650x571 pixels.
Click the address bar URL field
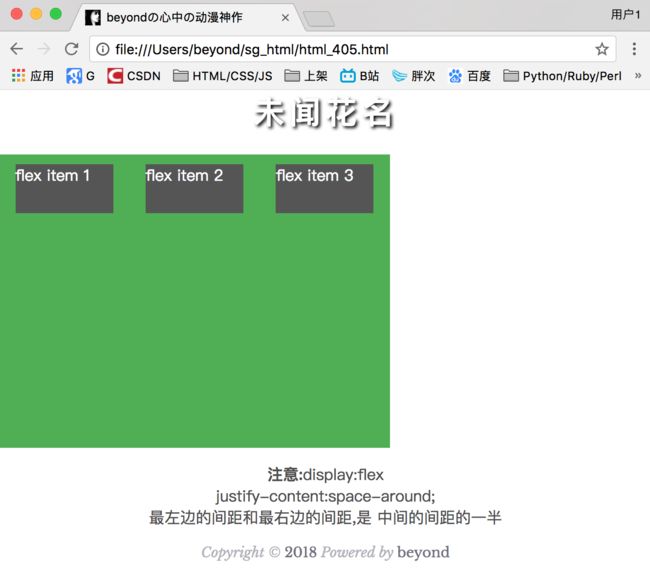(x=352, y=49)
